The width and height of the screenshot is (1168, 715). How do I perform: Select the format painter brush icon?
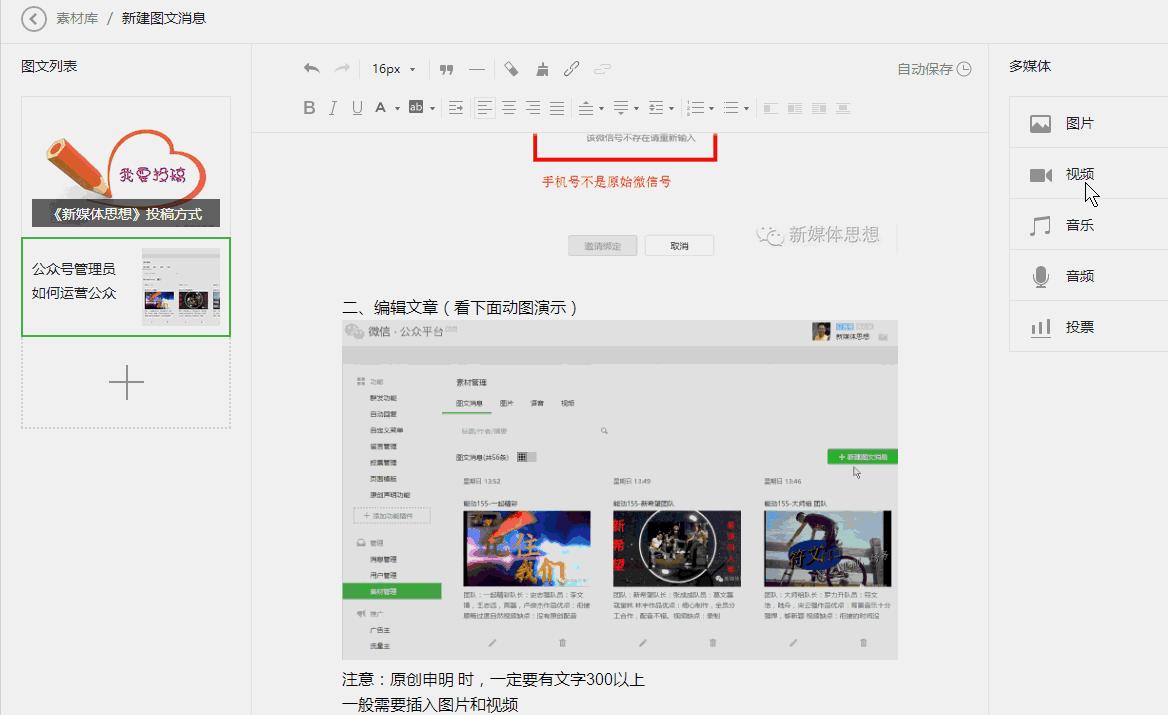coord(541,68)
